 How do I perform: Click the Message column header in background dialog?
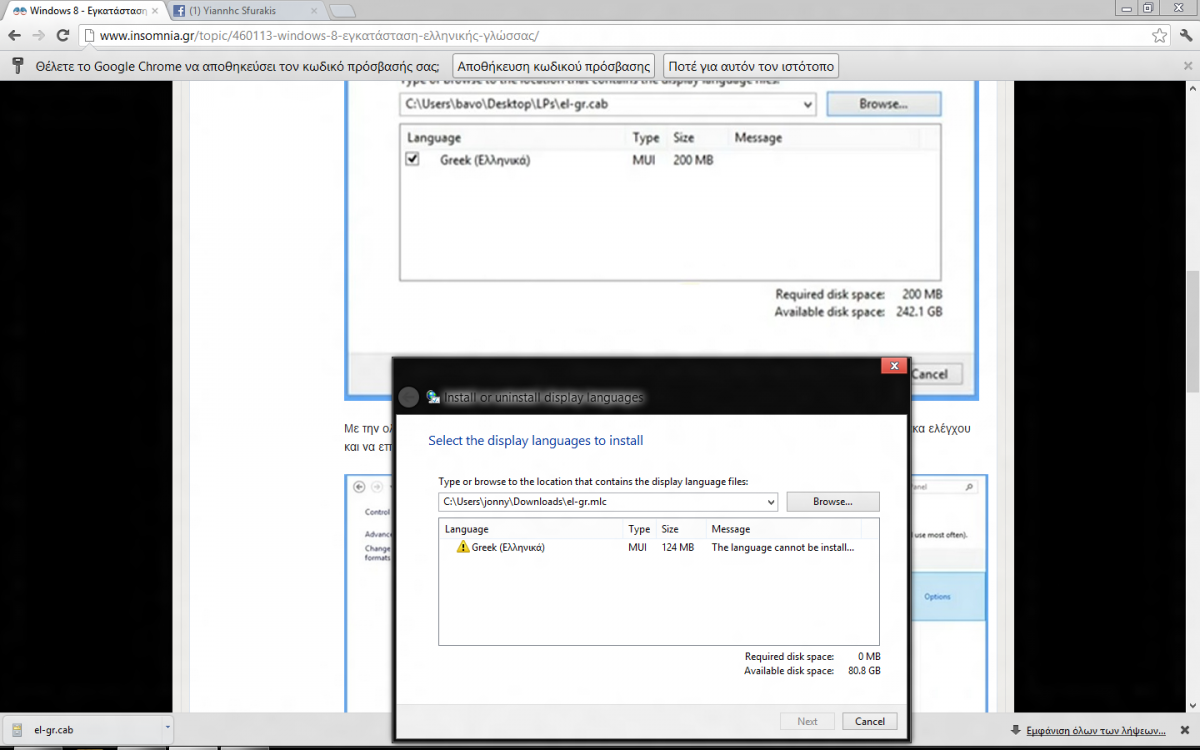click(x=758, y=138)
